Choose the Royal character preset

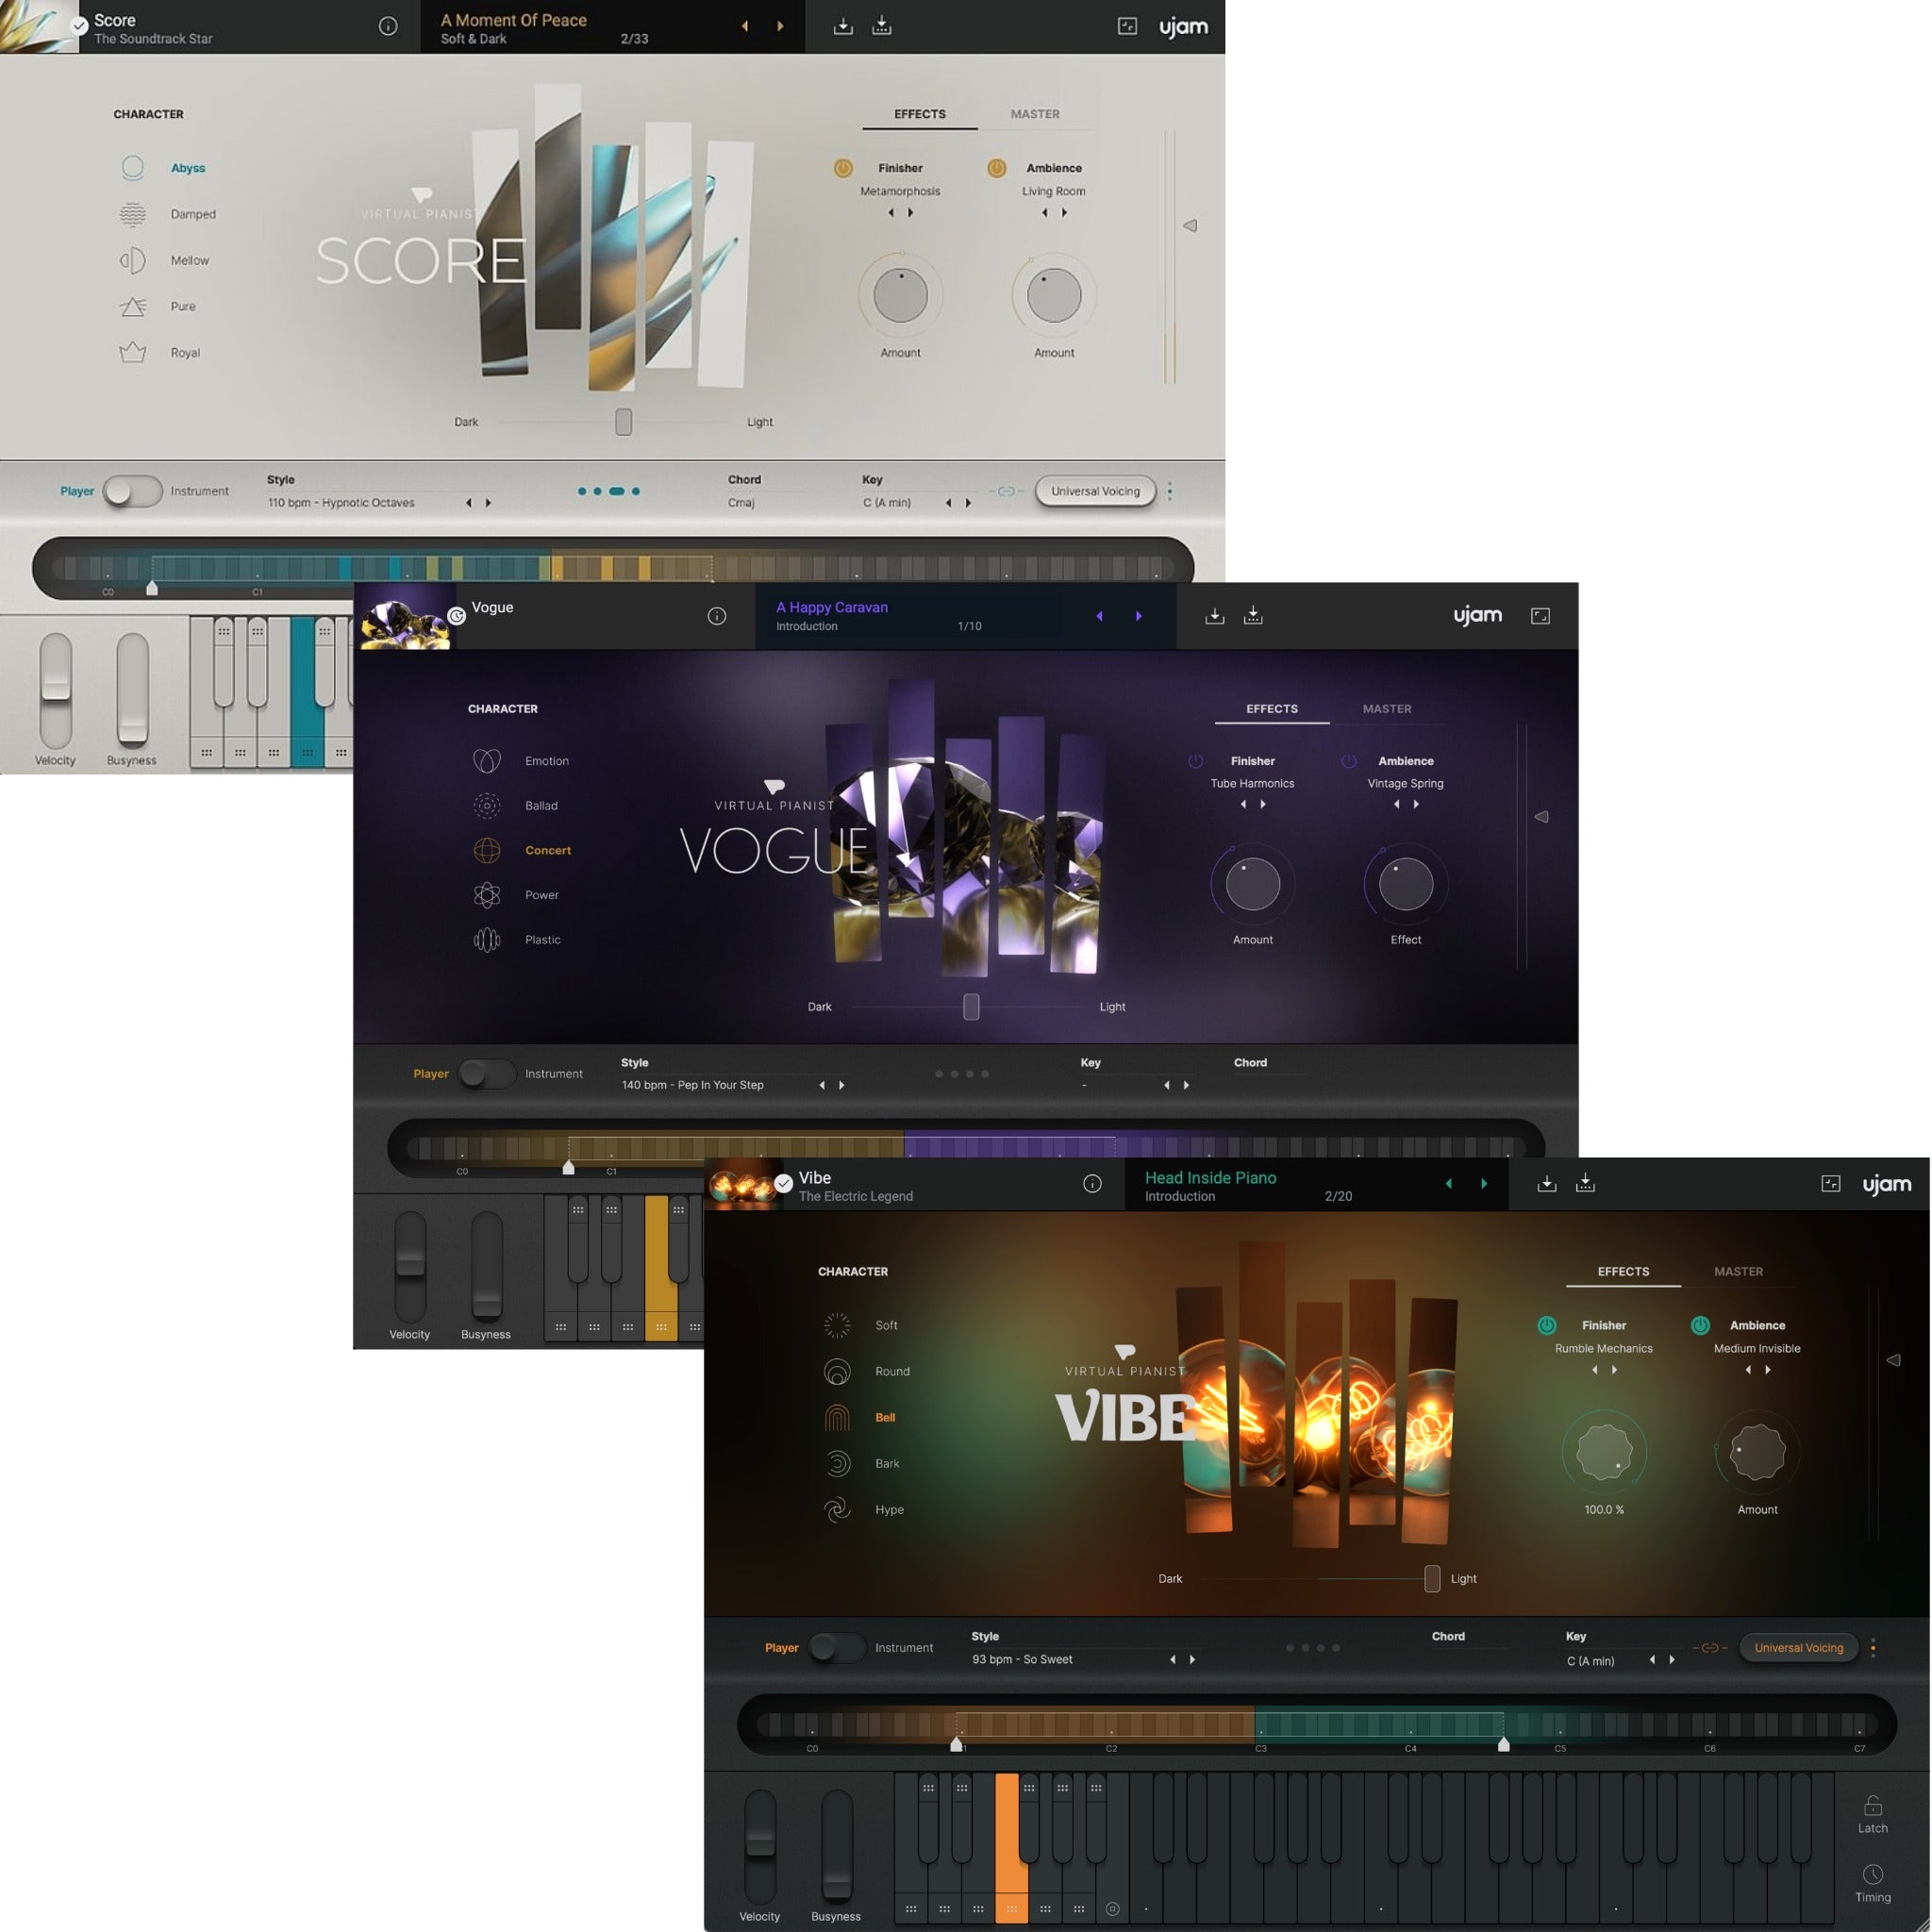185,354
